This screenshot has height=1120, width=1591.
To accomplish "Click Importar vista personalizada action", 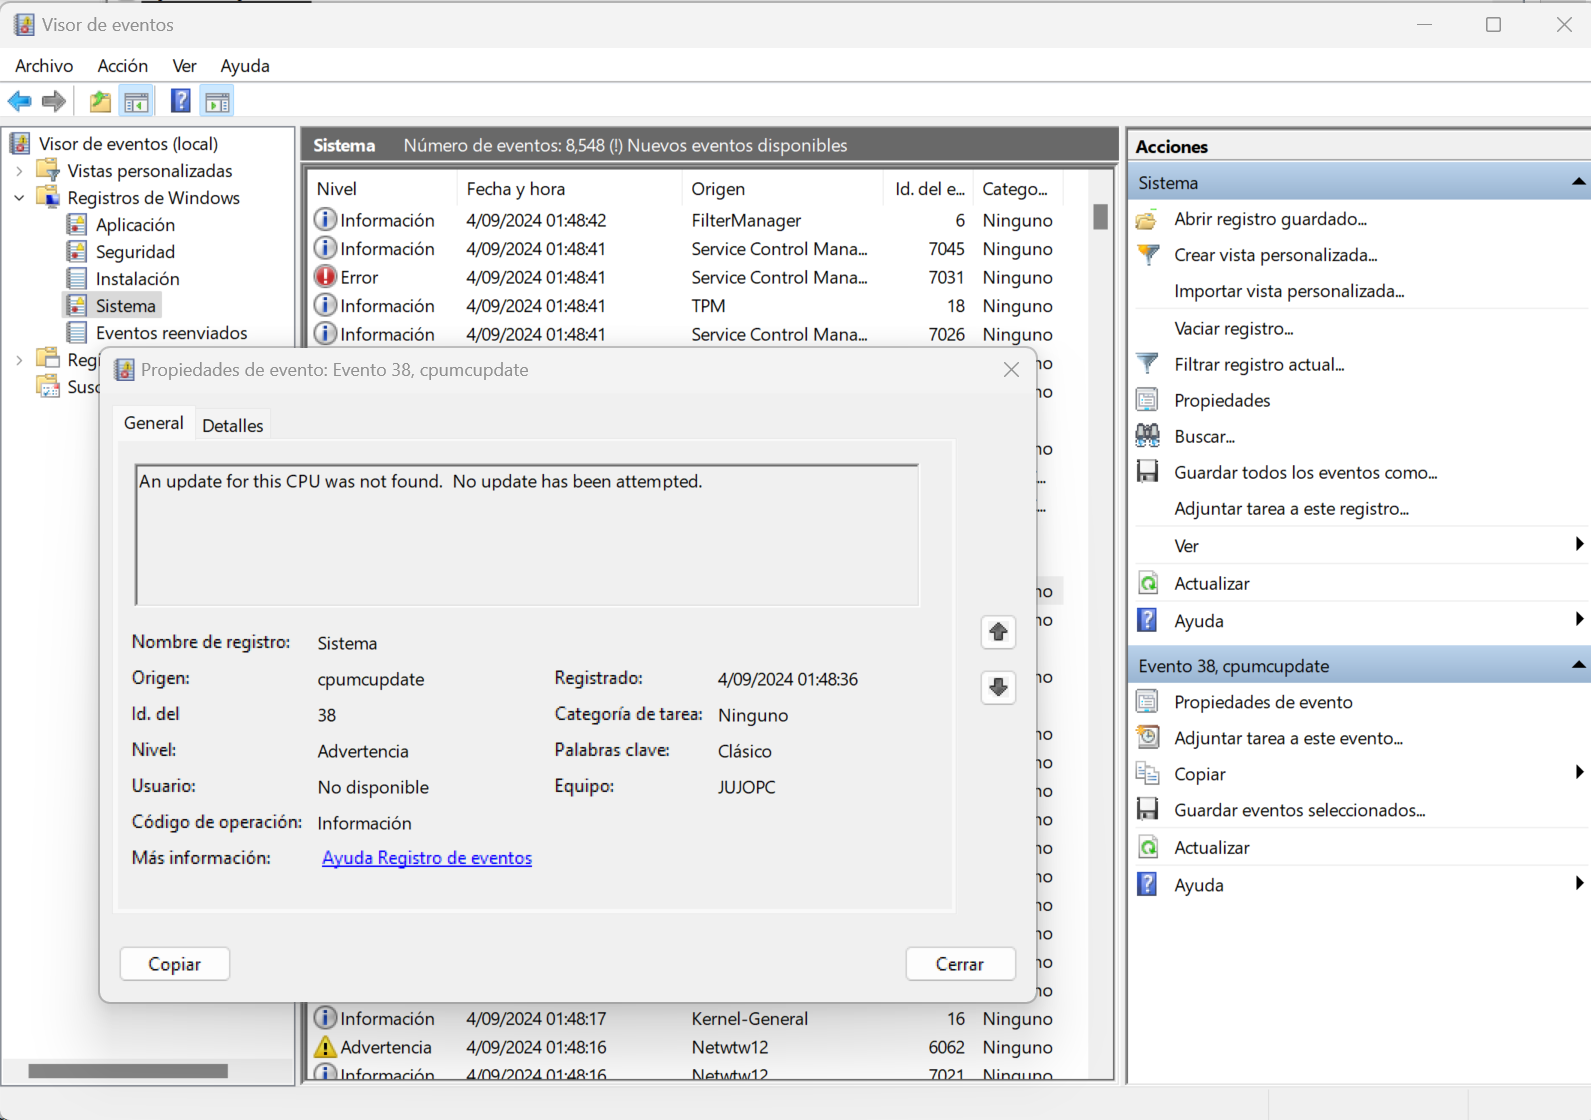I will [x=1289, y=291].
